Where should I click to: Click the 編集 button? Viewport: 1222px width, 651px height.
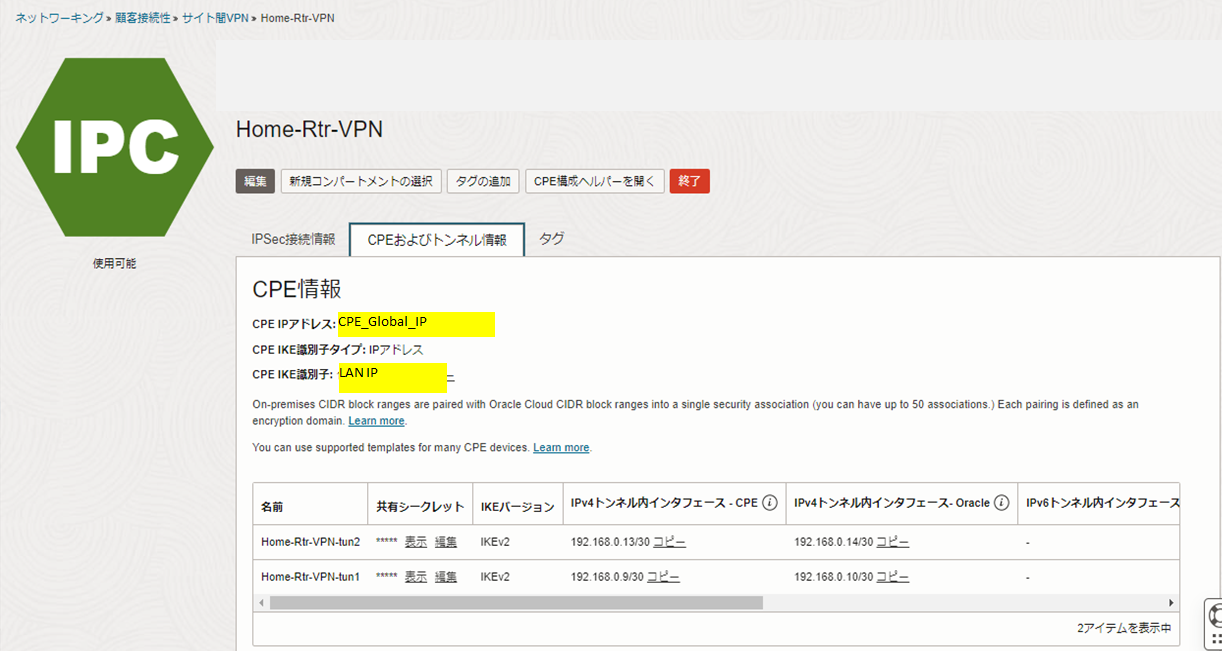tap(255, 181)
